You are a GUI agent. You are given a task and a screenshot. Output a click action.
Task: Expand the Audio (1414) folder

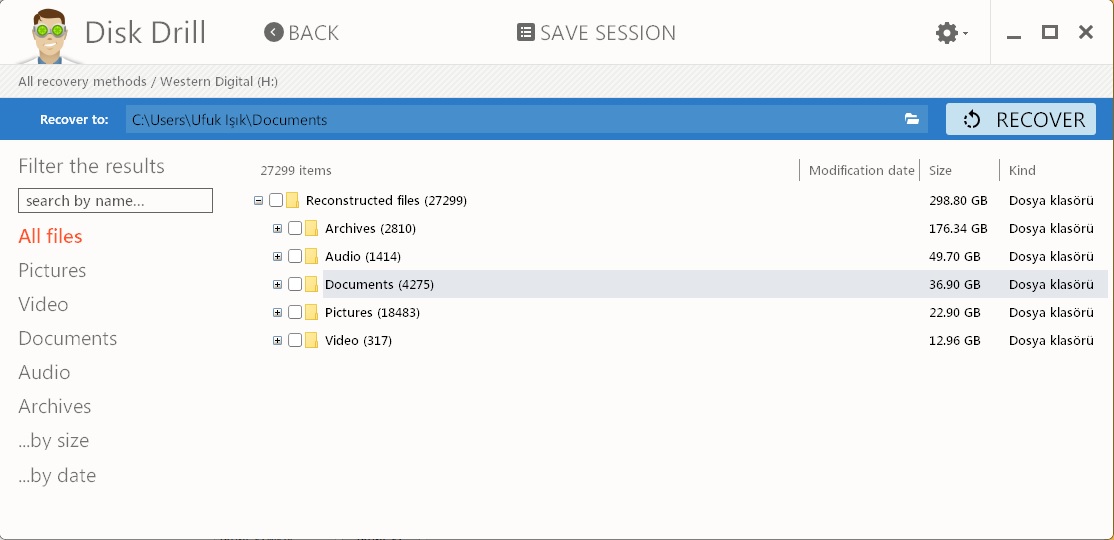click(277, 256)
